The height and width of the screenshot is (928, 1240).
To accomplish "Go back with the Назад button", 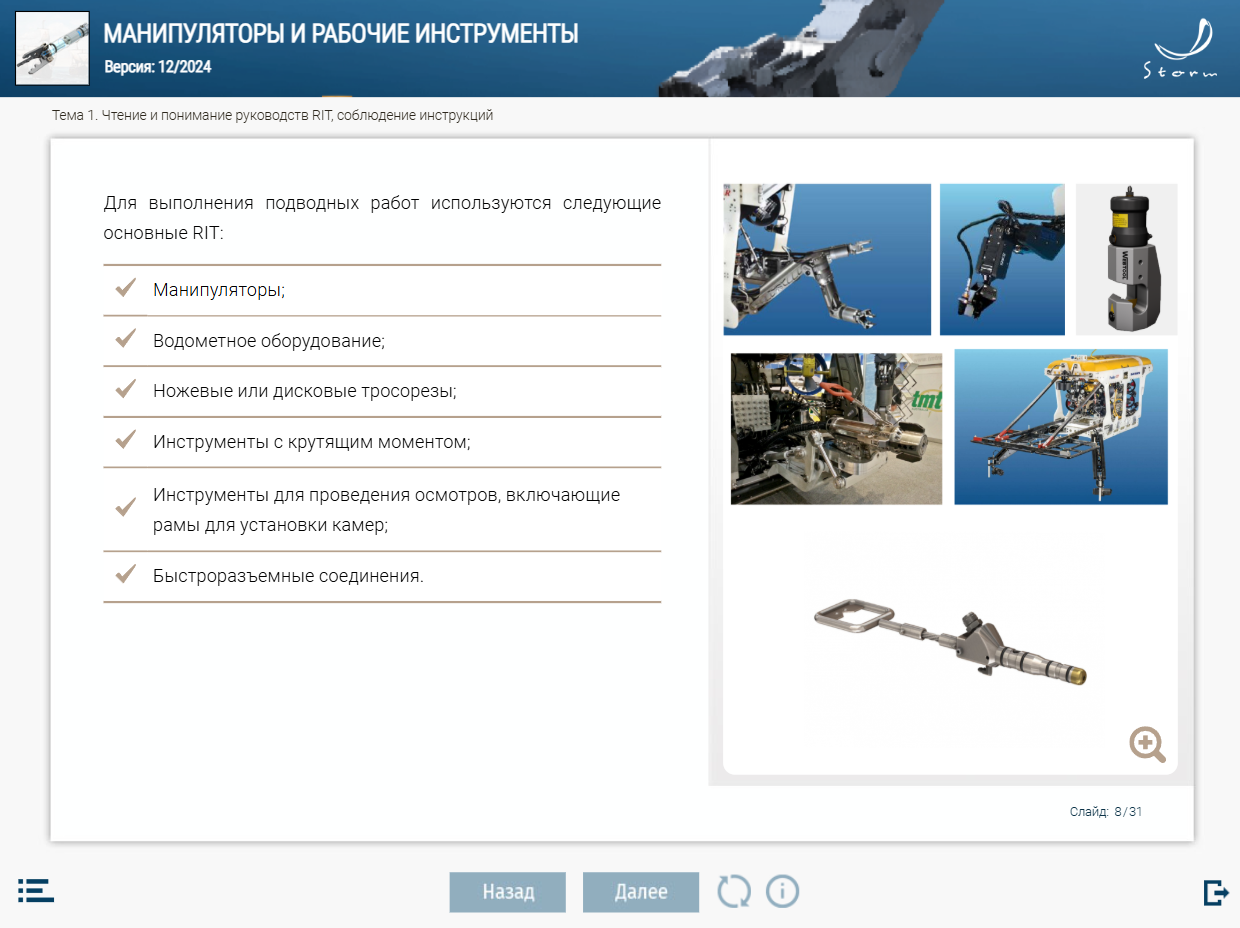I will point(508,892).
